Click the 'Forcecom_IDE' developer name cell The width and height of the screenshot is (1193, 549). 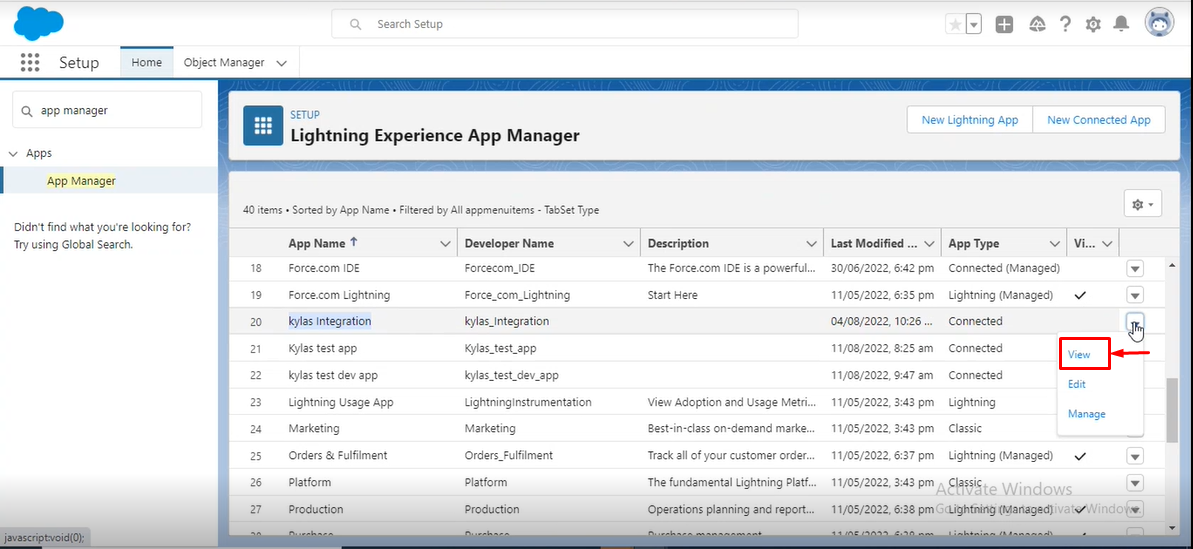[500, 268]
